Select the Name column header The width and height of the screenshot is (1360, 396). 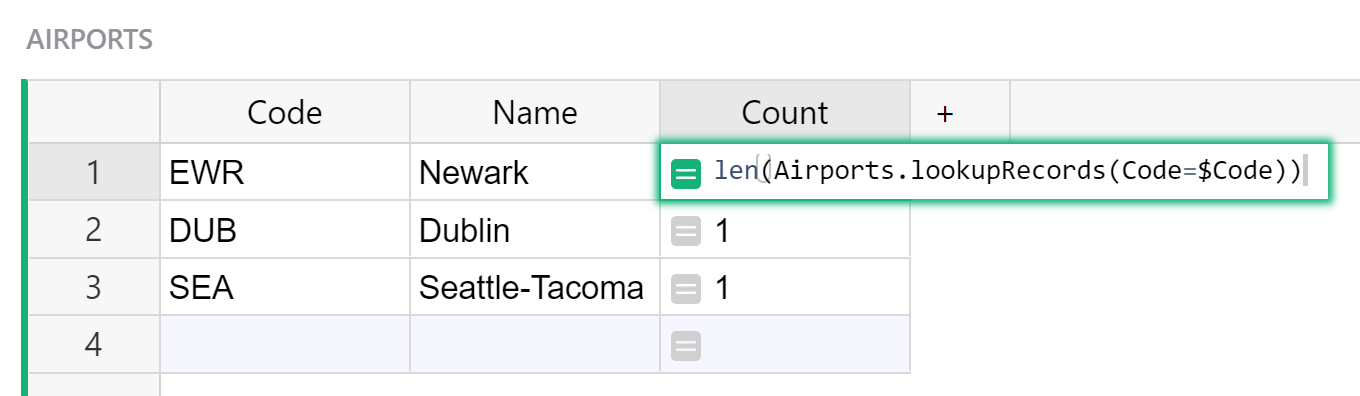click(535, 113)
